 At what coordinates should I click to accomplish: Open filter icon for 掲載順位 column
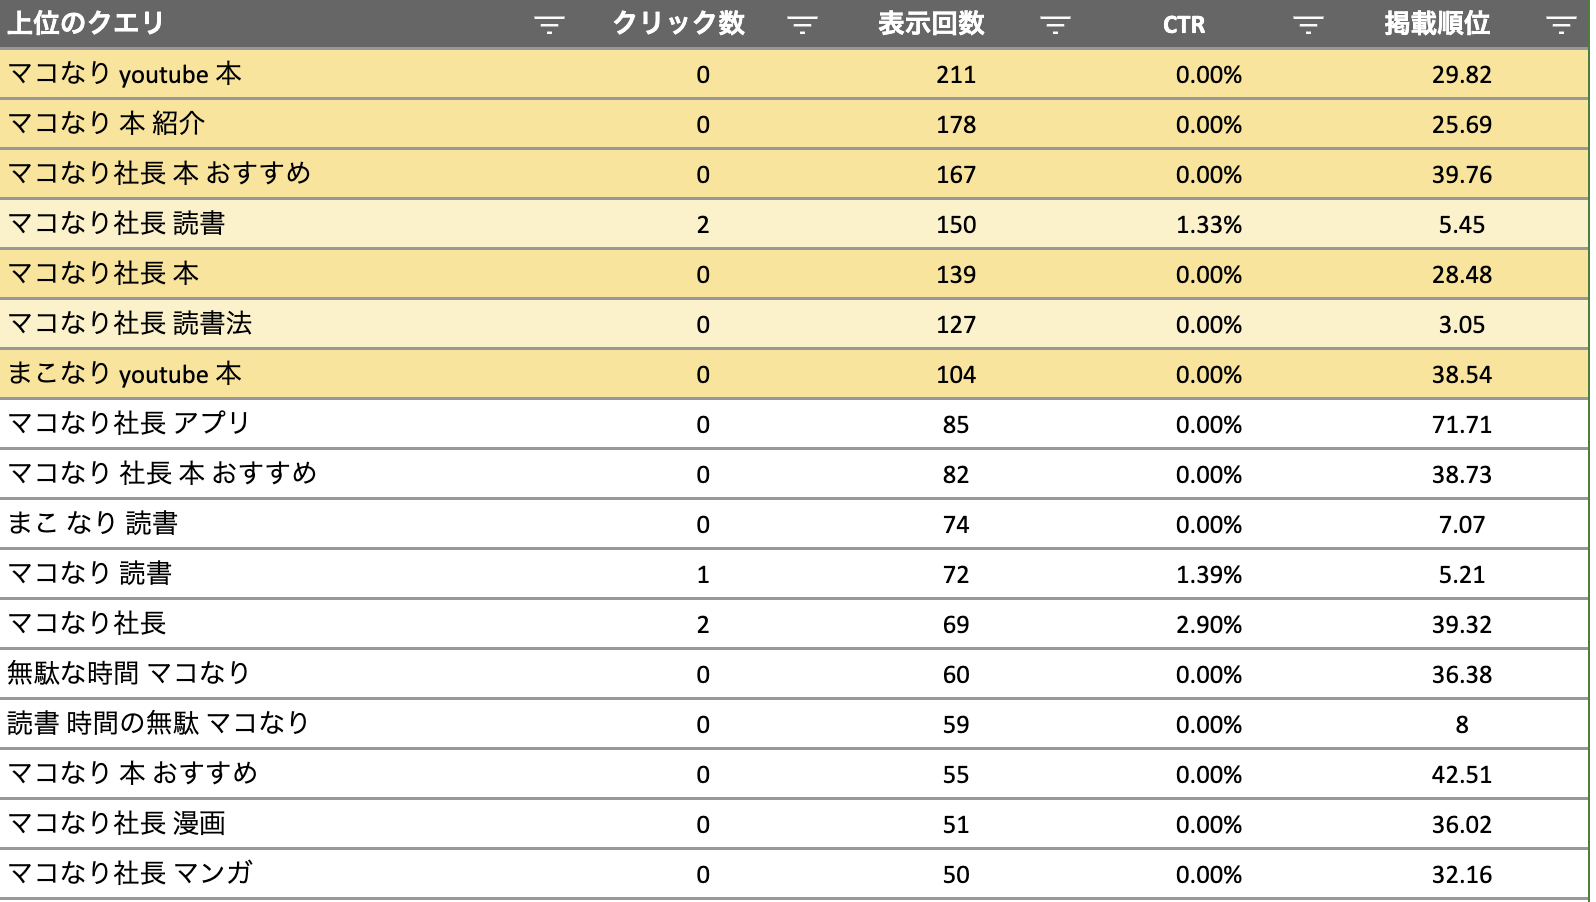point(1561,25)
